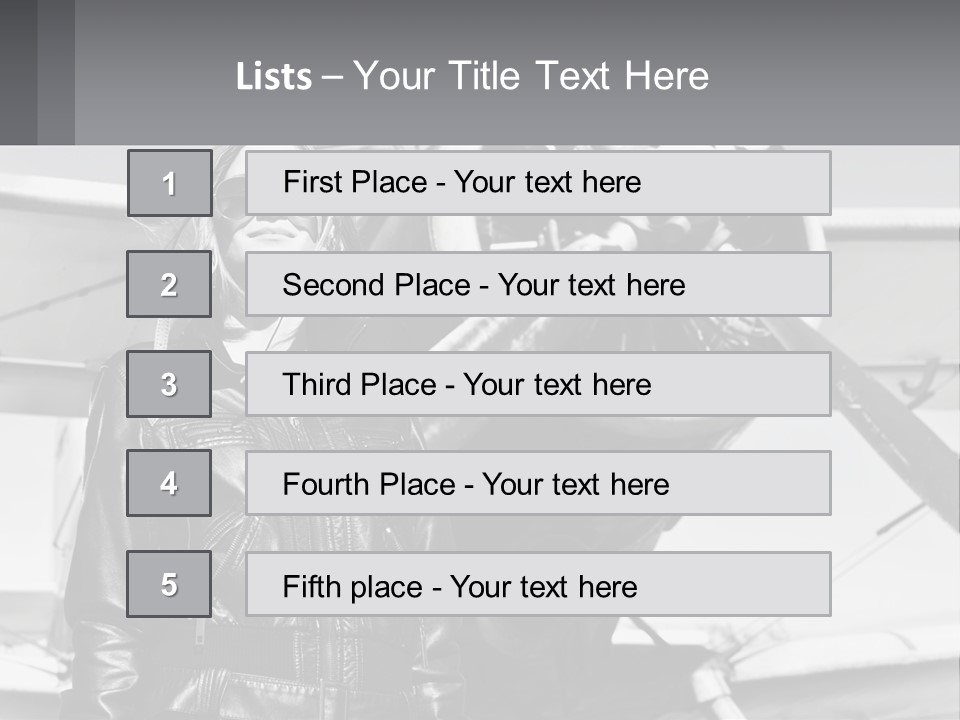Screen dimensions: 960x720
Task: Click the words 'Fifth place'
Action: point(353,587)
